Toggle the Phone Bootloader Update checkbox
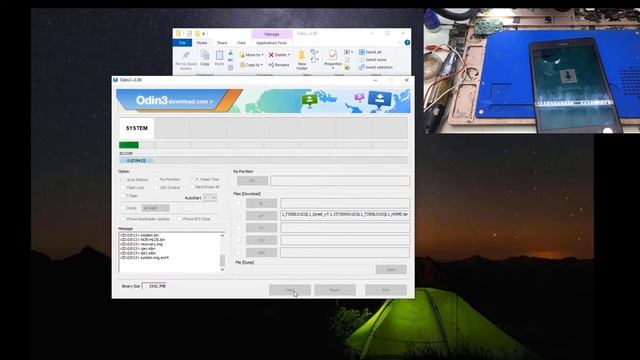 122,219
